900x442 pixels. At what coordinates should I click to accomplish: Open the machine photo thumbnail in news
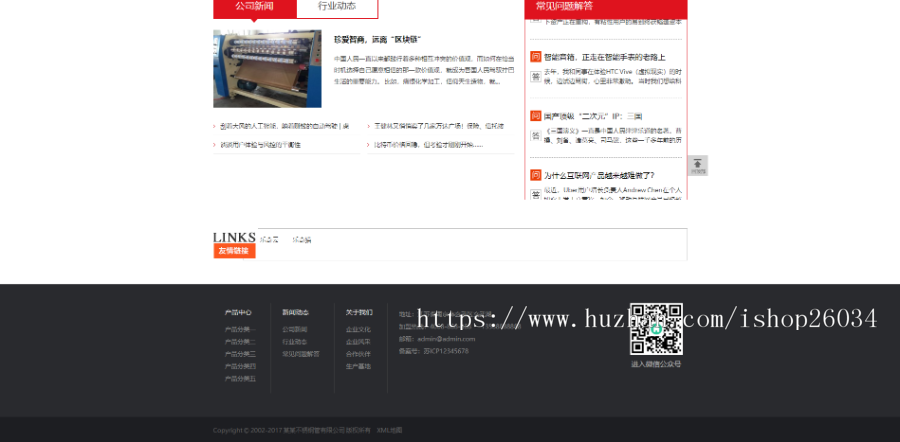pos(267,69)
